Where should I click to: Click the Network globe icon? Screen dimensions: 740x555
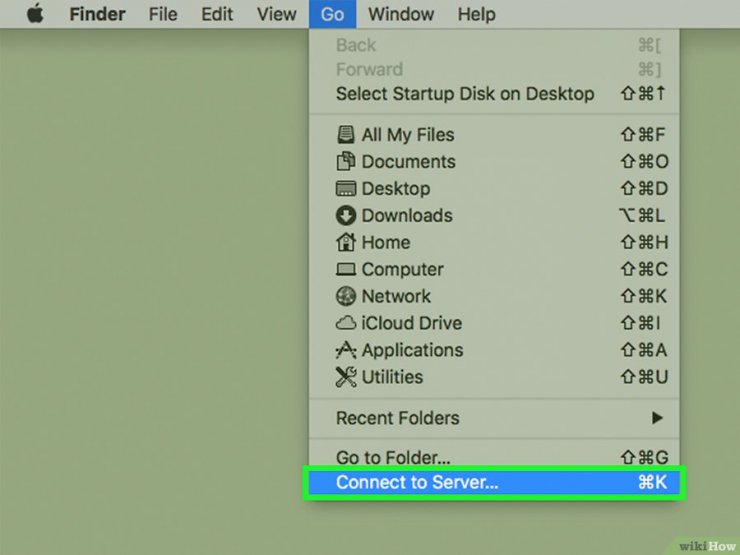(345, 296)
